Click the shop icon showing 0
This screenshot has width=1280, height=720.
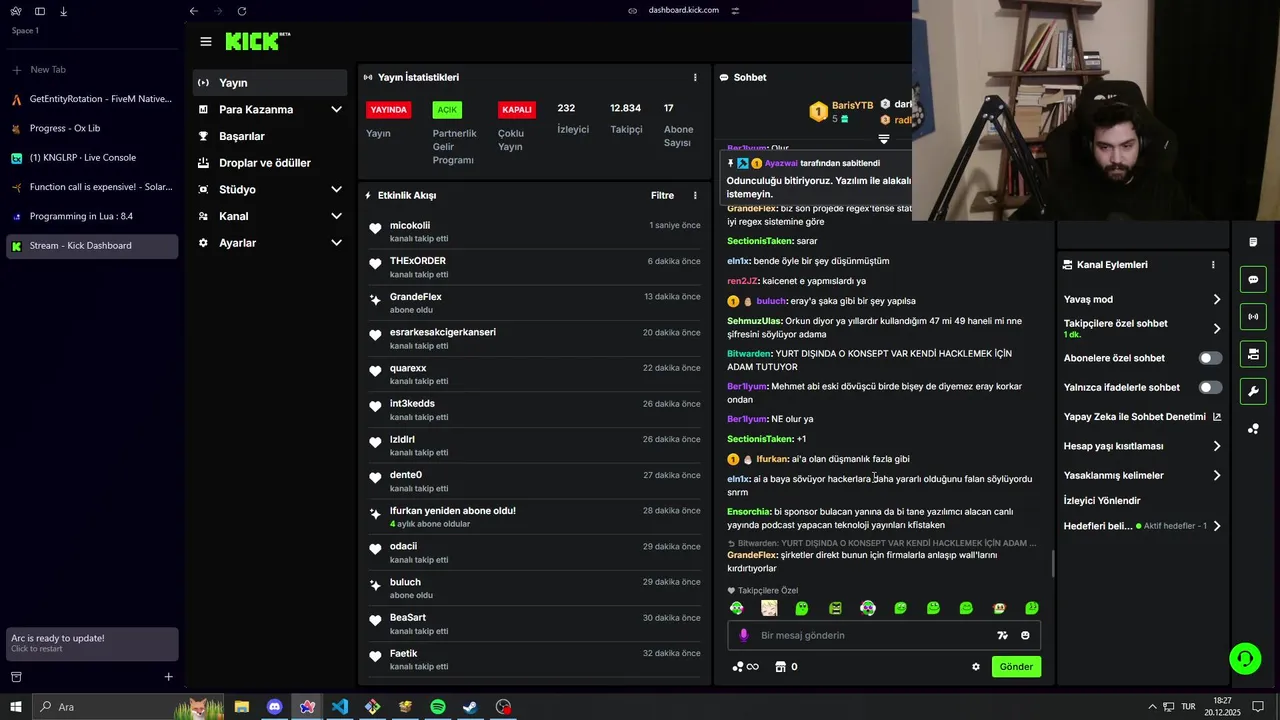point(786,667)
